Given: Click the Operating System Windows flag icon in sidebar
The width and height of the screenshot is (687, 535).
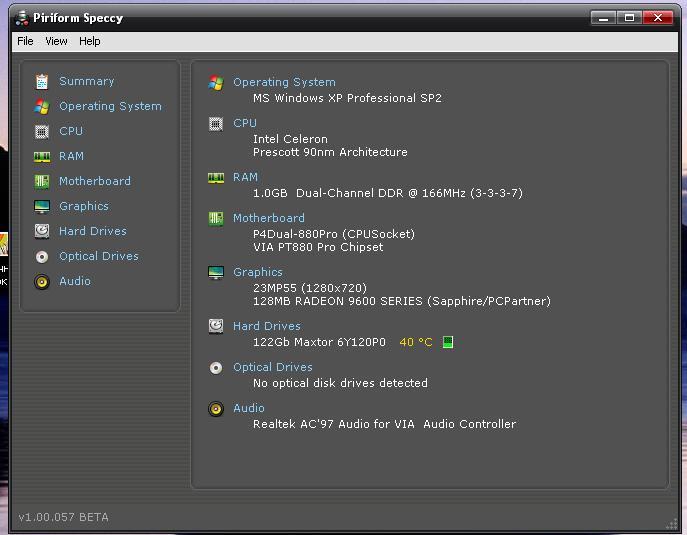Looking at the screenshot, I should [42, 106].
